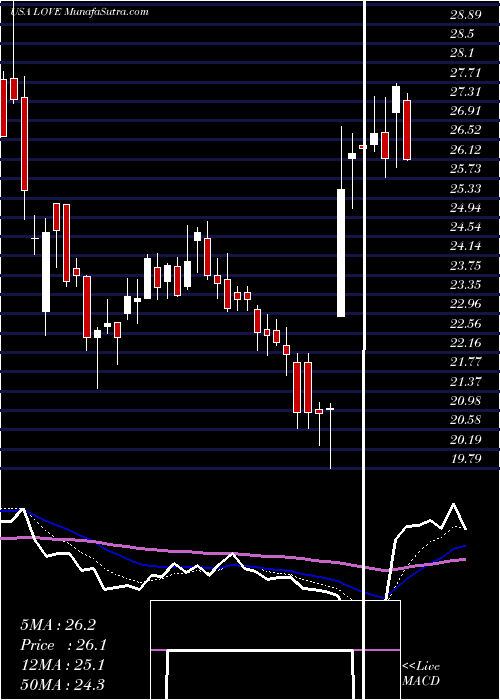Click the USA LOVE MunafaSutra.com title text
This screenshot has height=700, width=500.
(x=79, y=12)
